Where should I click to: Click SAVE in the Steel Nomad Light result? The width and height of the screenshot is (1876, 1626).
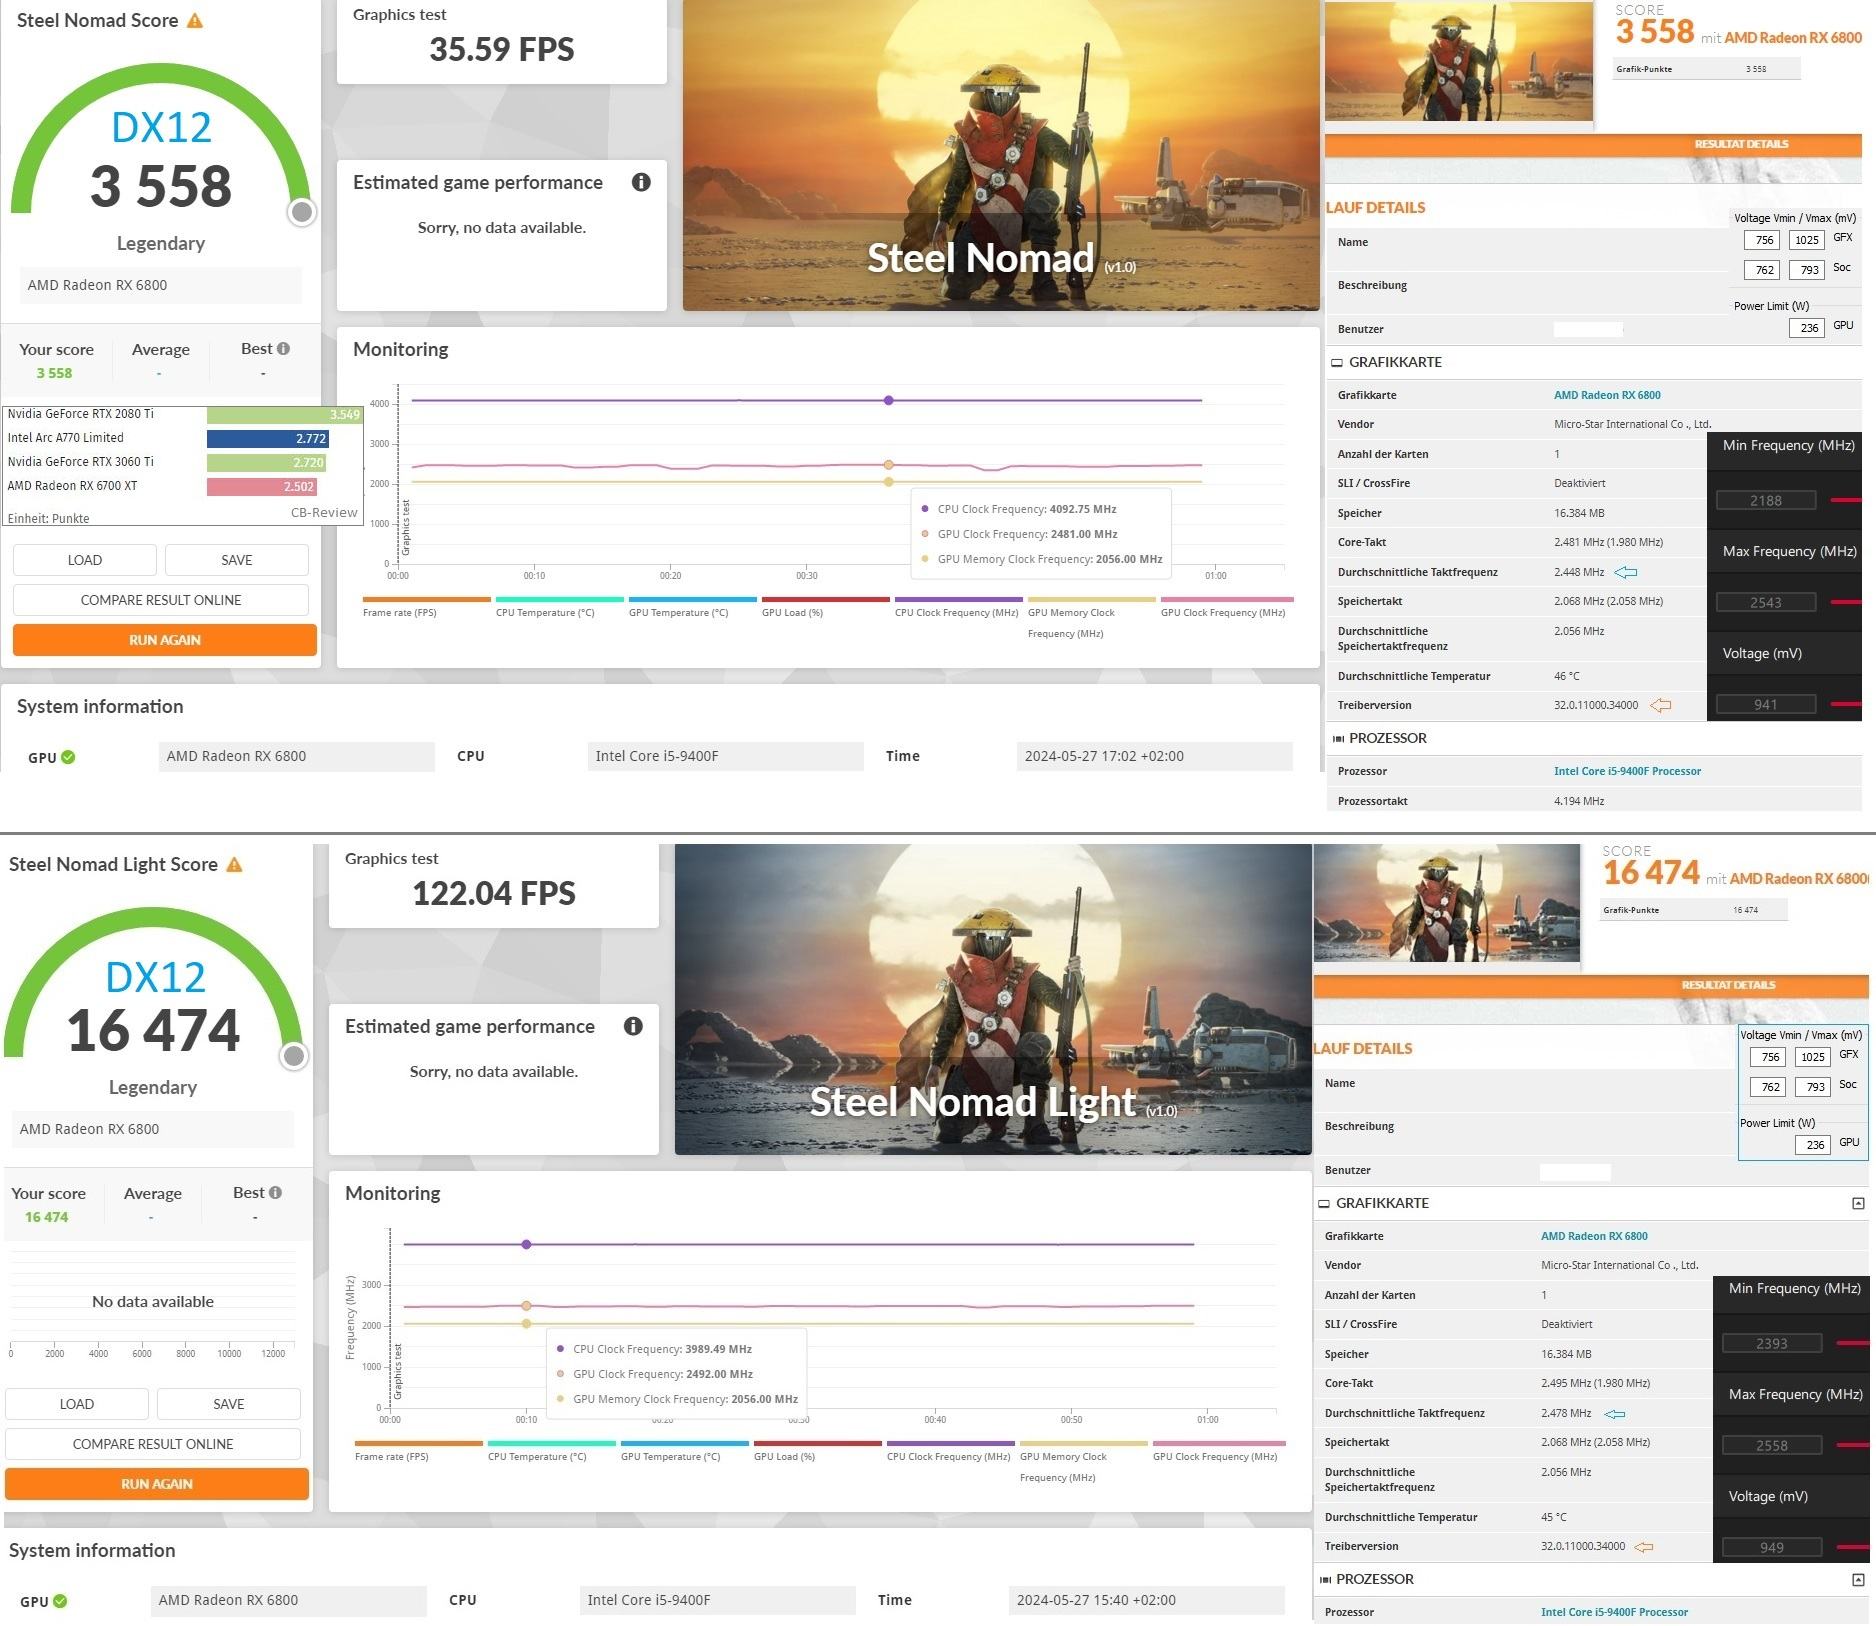click(x=229, y=1404)
